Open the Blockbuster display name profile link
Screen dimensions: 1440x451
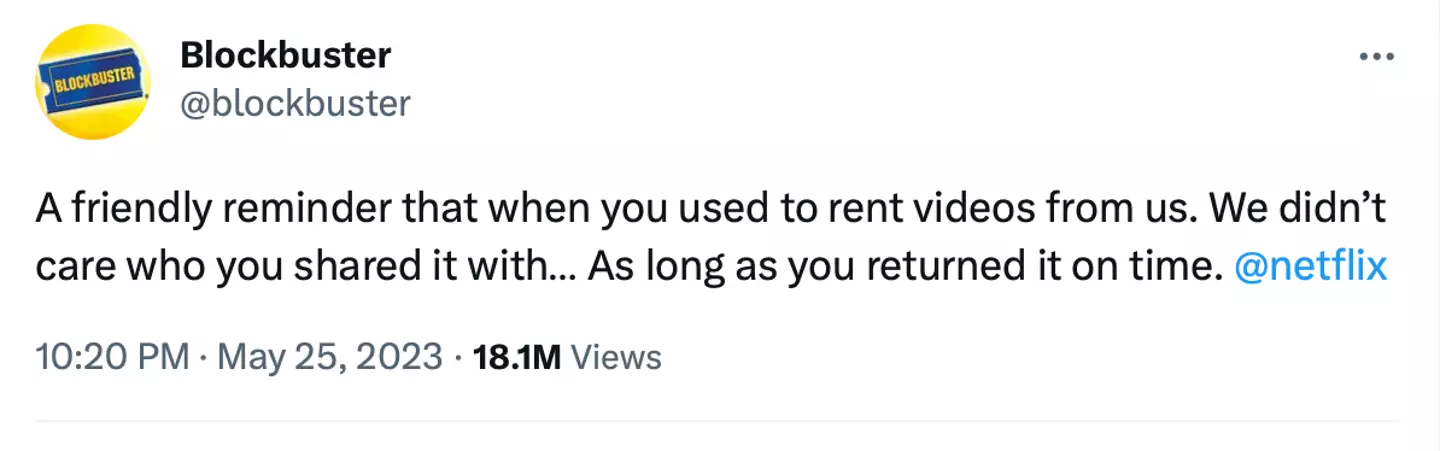(285, 55)
